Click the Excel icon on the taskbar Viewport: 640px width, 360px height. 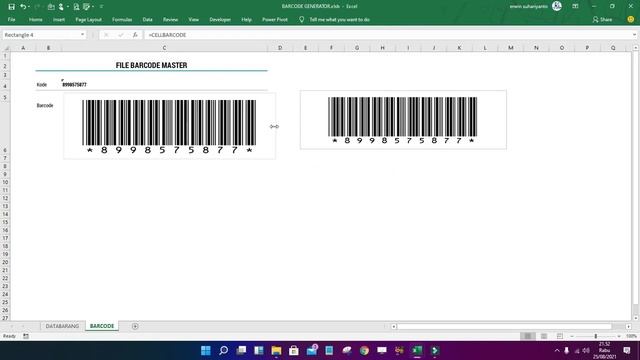[x=417, y=350]
